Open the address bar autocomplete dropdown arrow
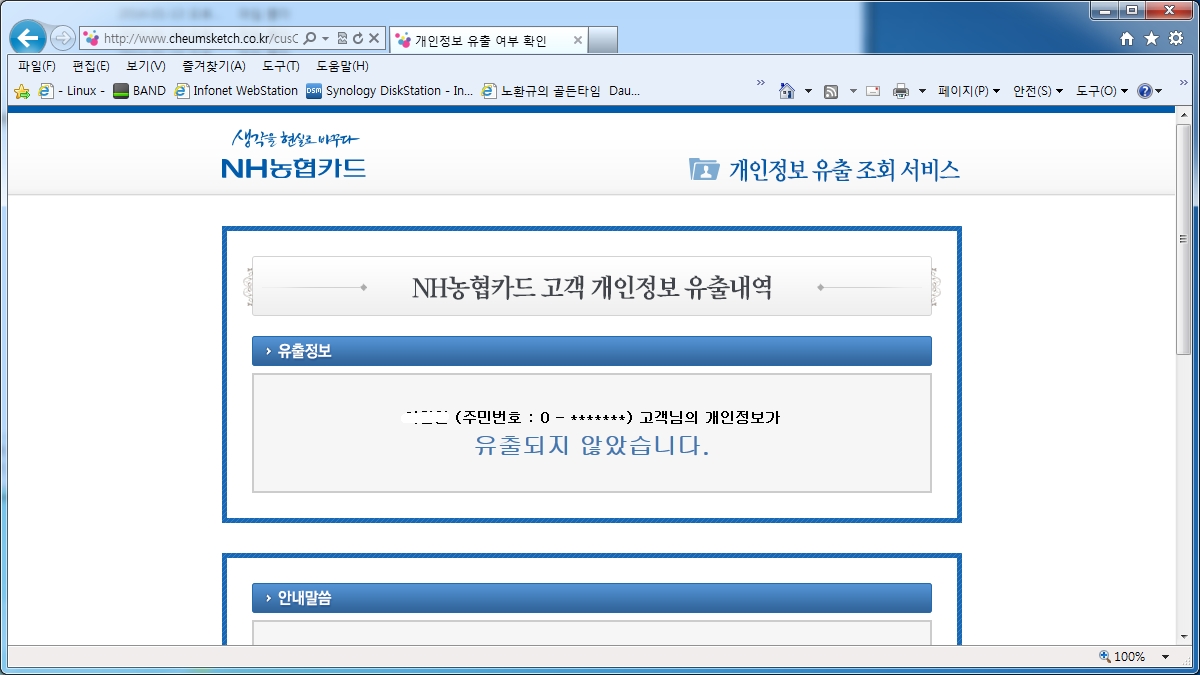The image size is (1200, 675). (325, 38)
